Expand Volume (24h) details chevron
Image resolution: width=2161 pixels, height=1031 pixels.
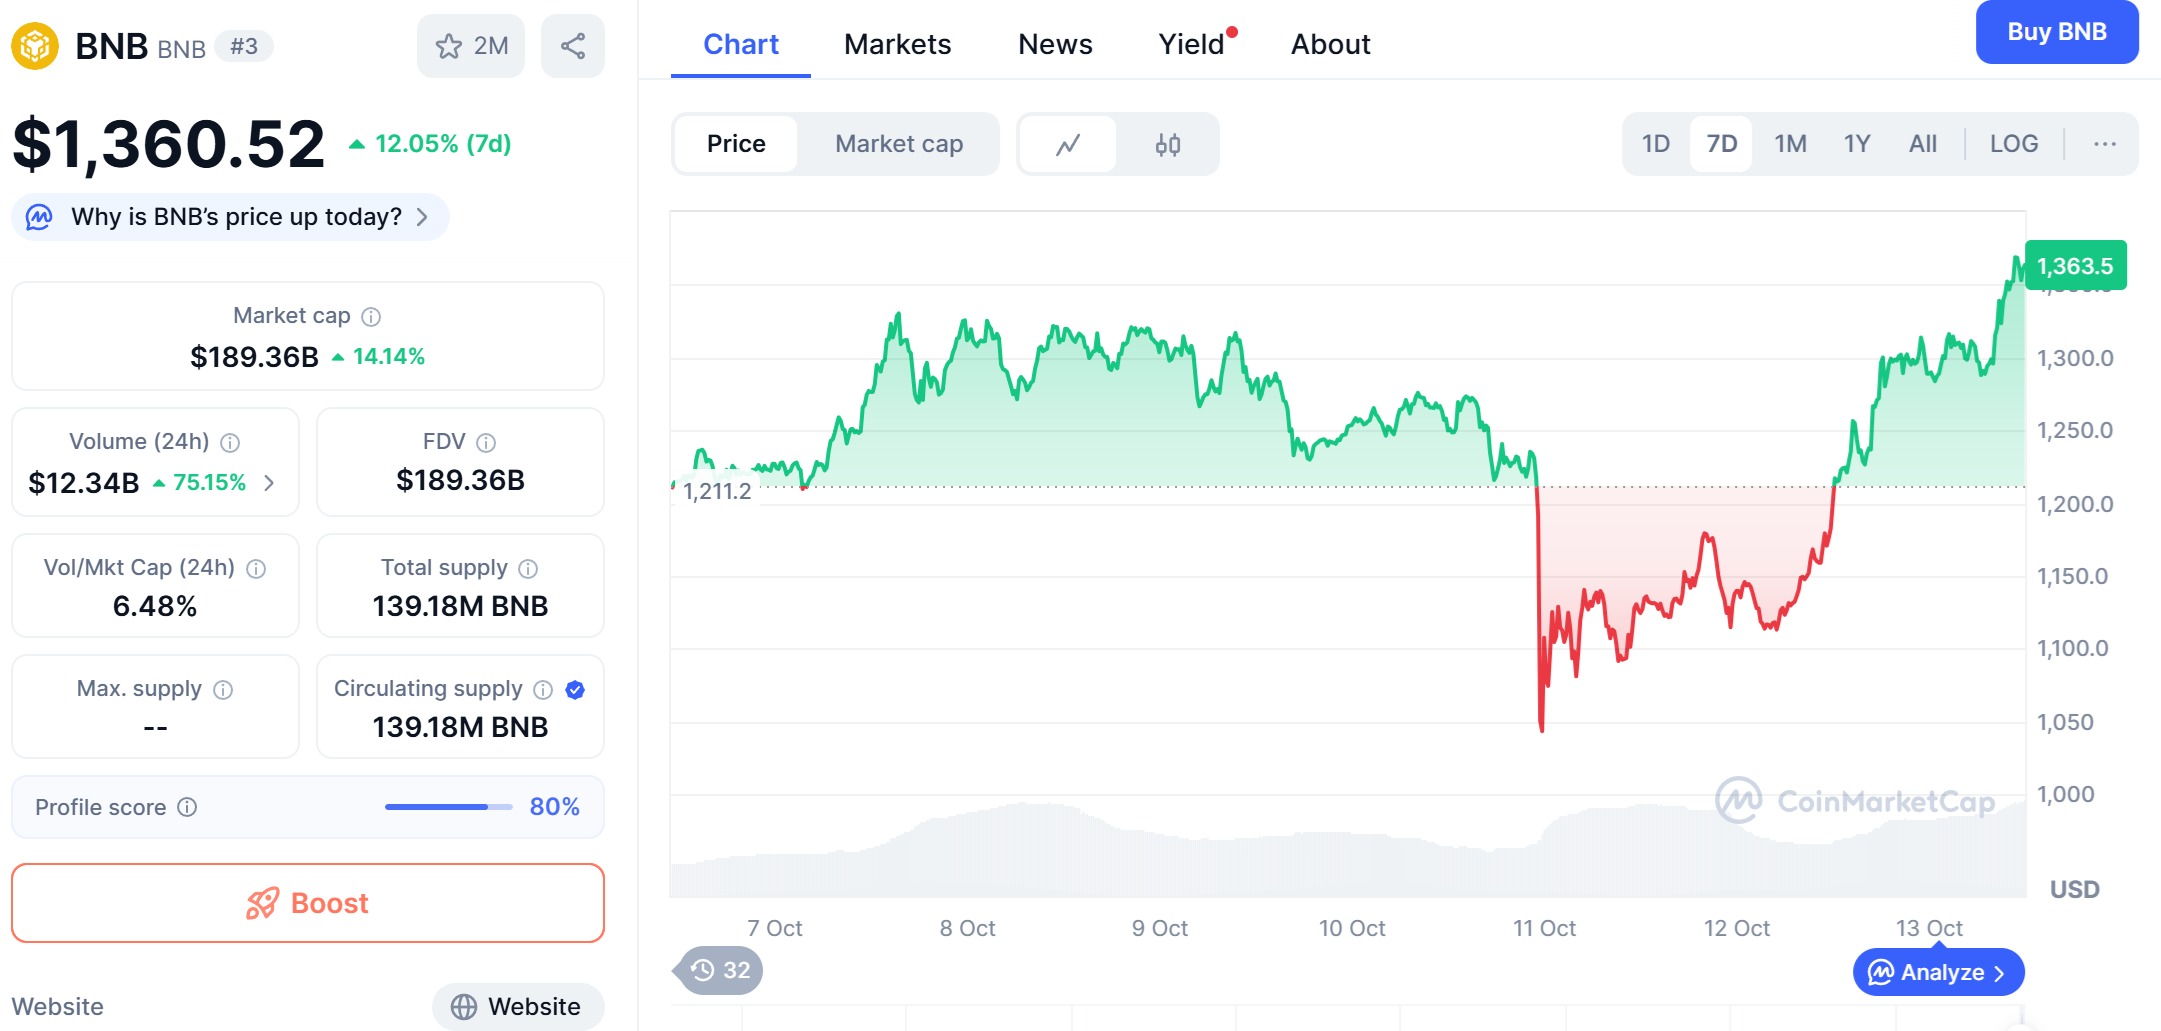(x=269, y=483)
